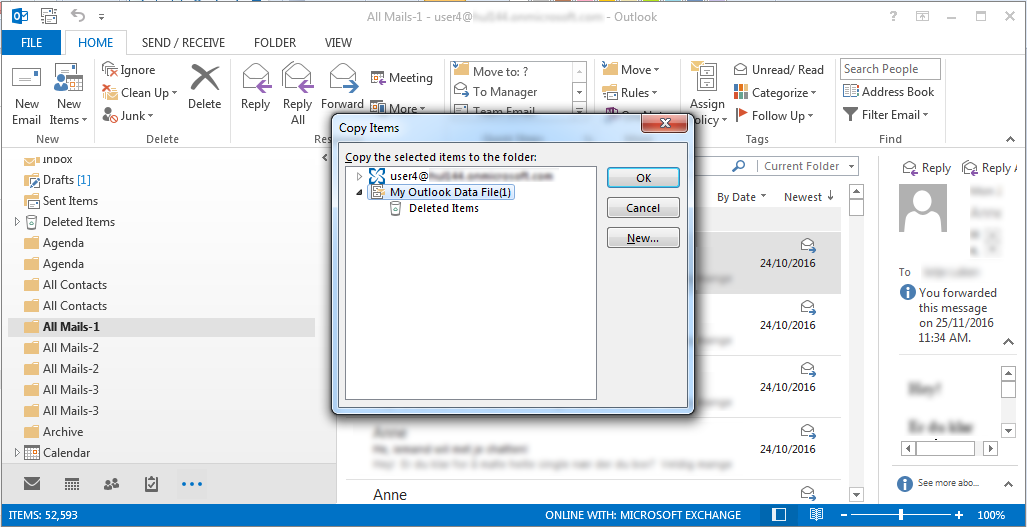Show more navigation options (dots)
The height and width of the screenshot is (527, 1027).
click(192, 484)
